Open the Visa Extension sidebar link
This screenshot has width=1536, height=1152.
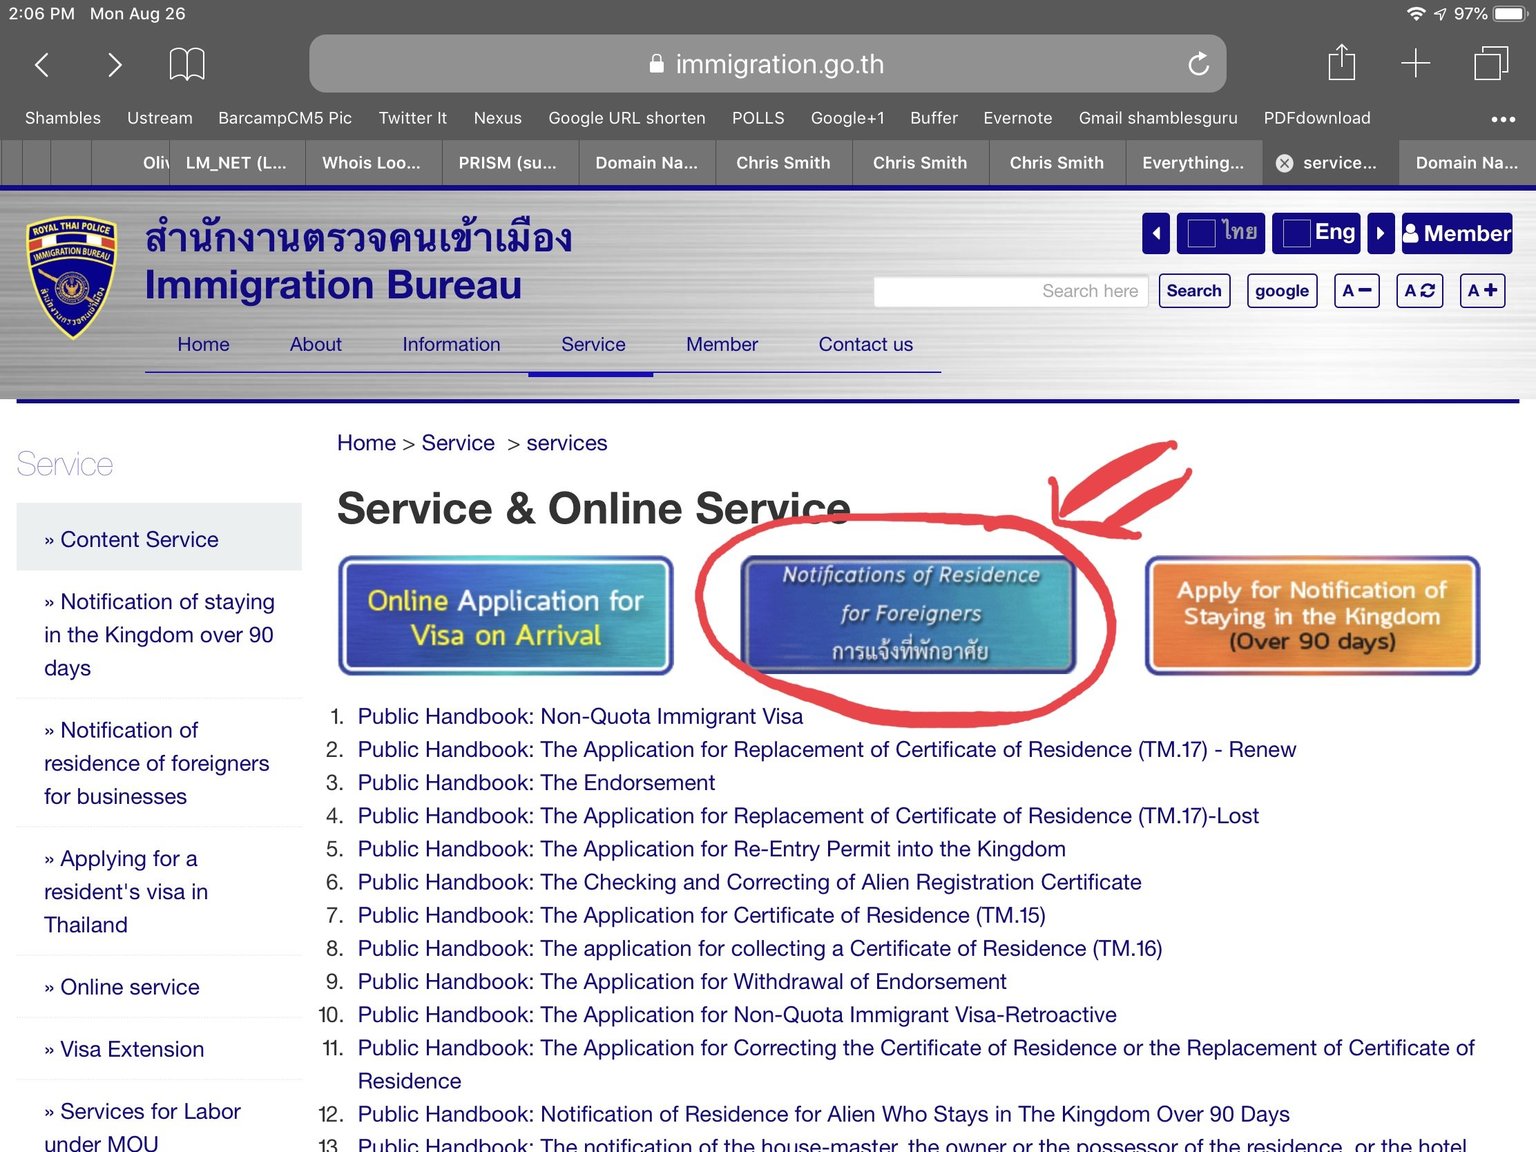coord(132,1049)
